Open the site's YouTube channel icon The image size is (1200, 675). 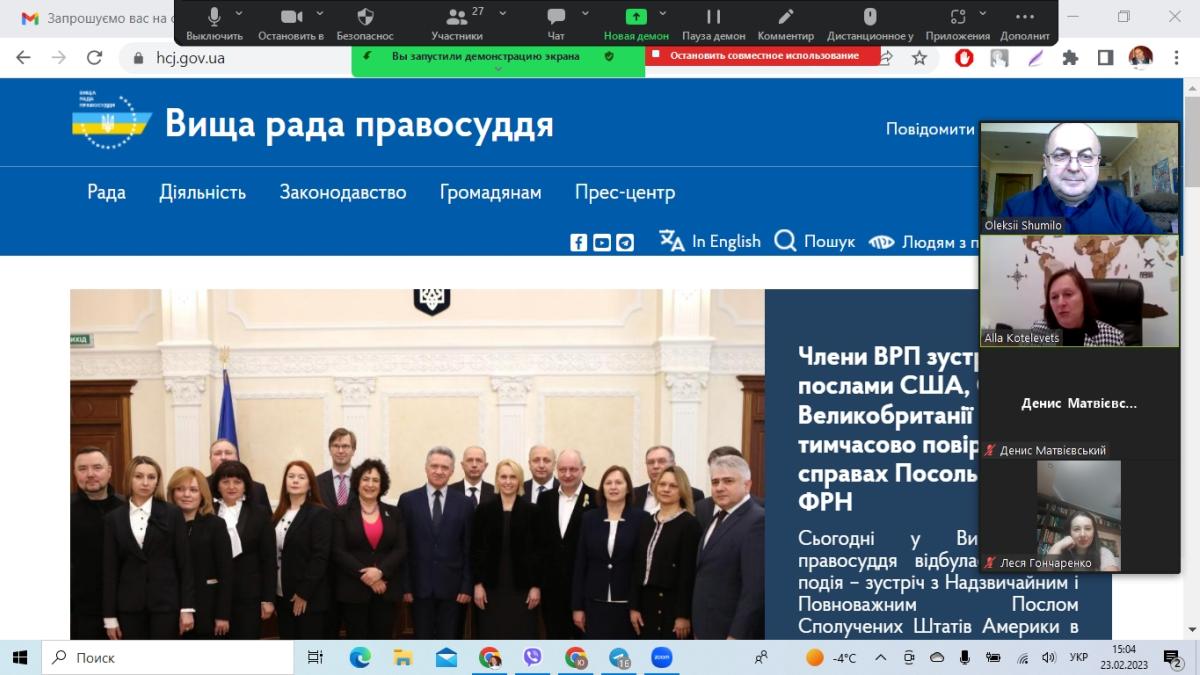tap(601, 242)
